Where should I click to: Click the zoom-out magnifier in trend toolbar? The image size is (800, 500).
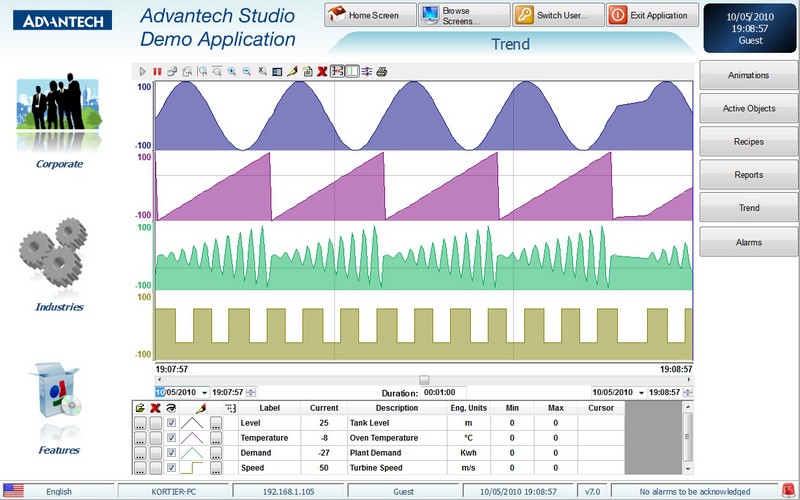click(246, 72)
